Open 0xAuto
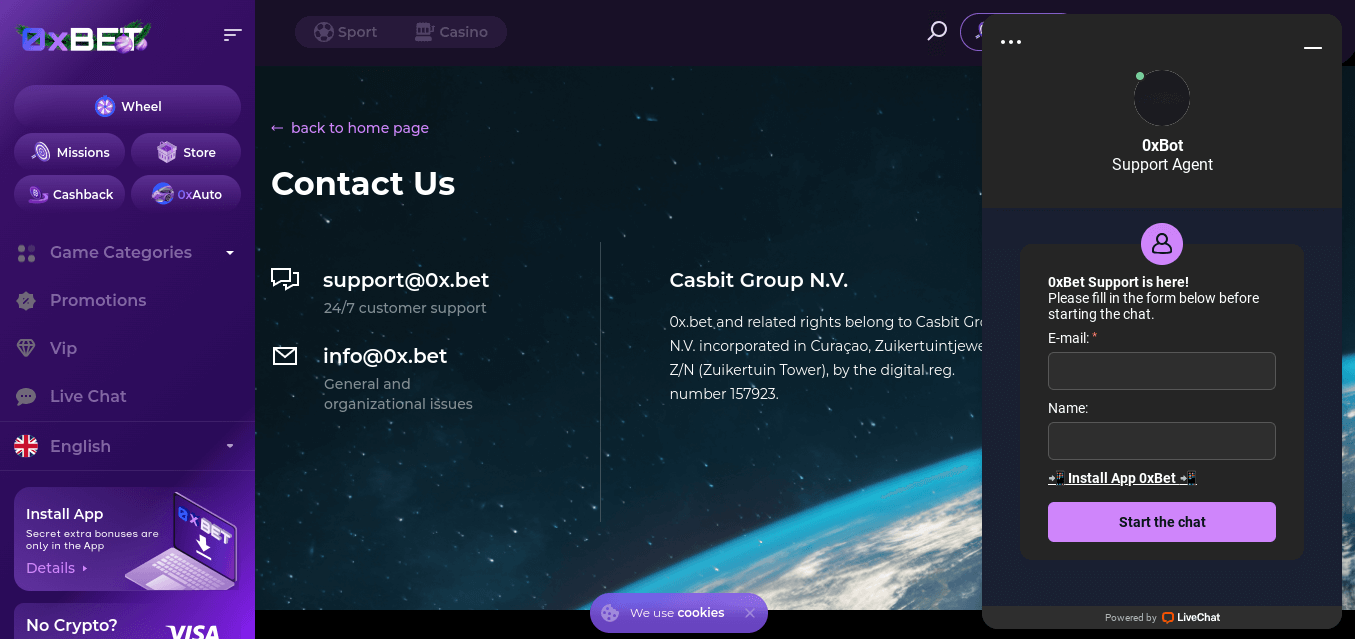The height and width of the screenshot is (639, 1355). coord(186,194)
